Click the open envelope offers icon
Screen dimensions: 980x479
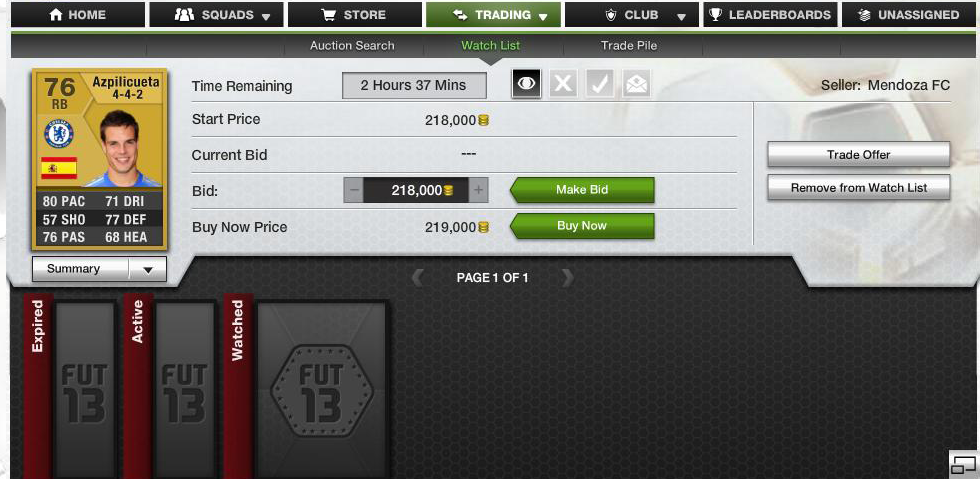pyautogui.click(x=636, y=84)
